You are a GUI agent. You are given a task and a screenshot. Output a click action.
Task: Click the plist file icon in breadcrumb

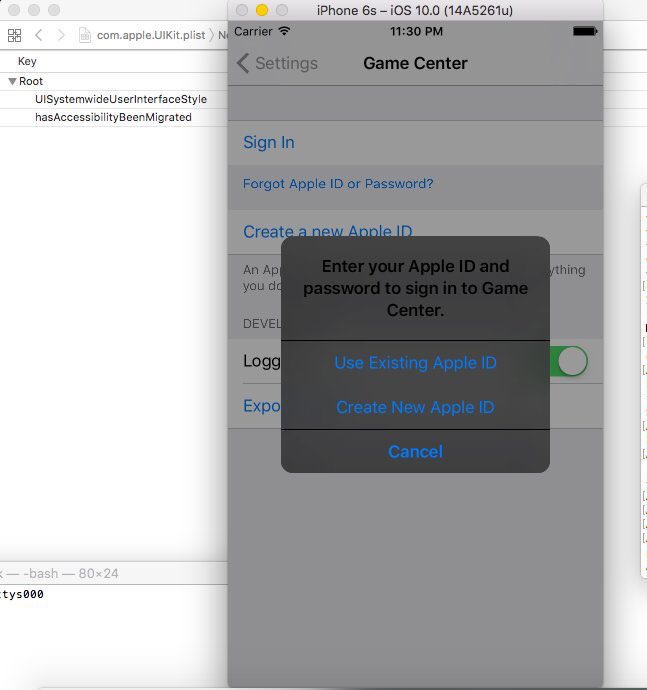click(x=85, y=35)
